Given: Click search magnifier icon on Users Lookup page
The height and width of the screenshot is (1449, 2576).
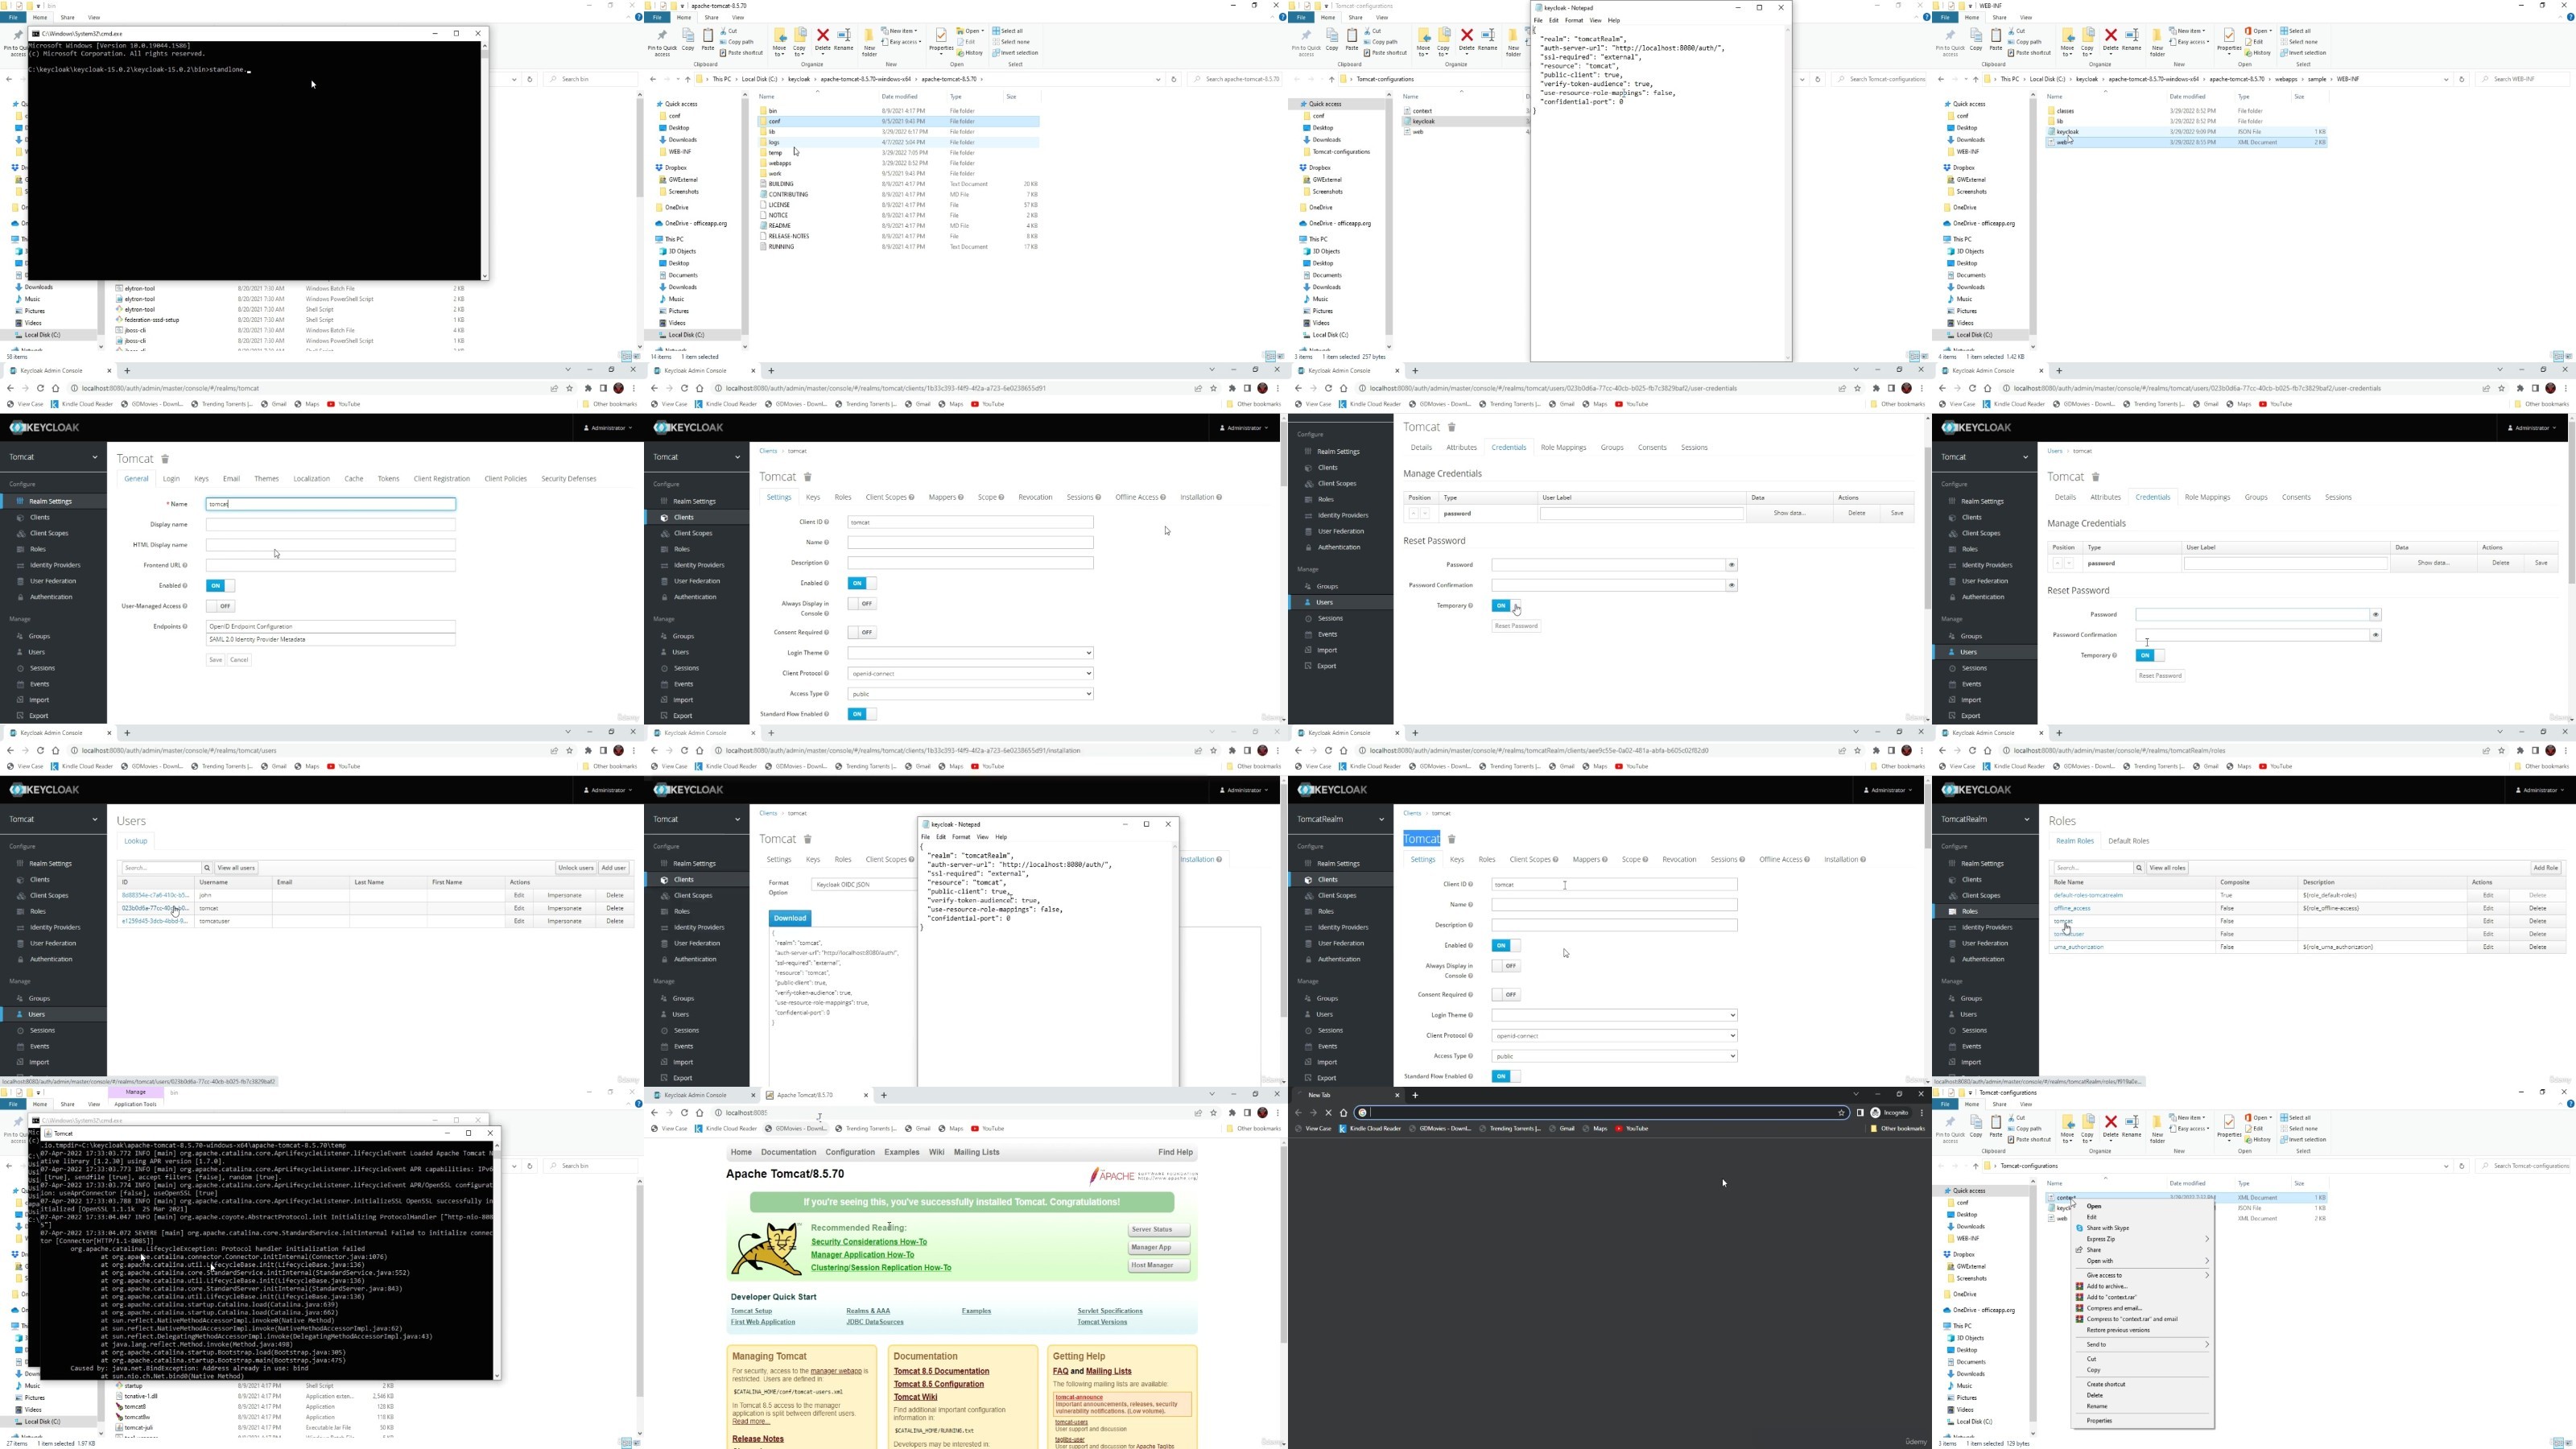Looking at the screenshot, I should tap(207, 868).
